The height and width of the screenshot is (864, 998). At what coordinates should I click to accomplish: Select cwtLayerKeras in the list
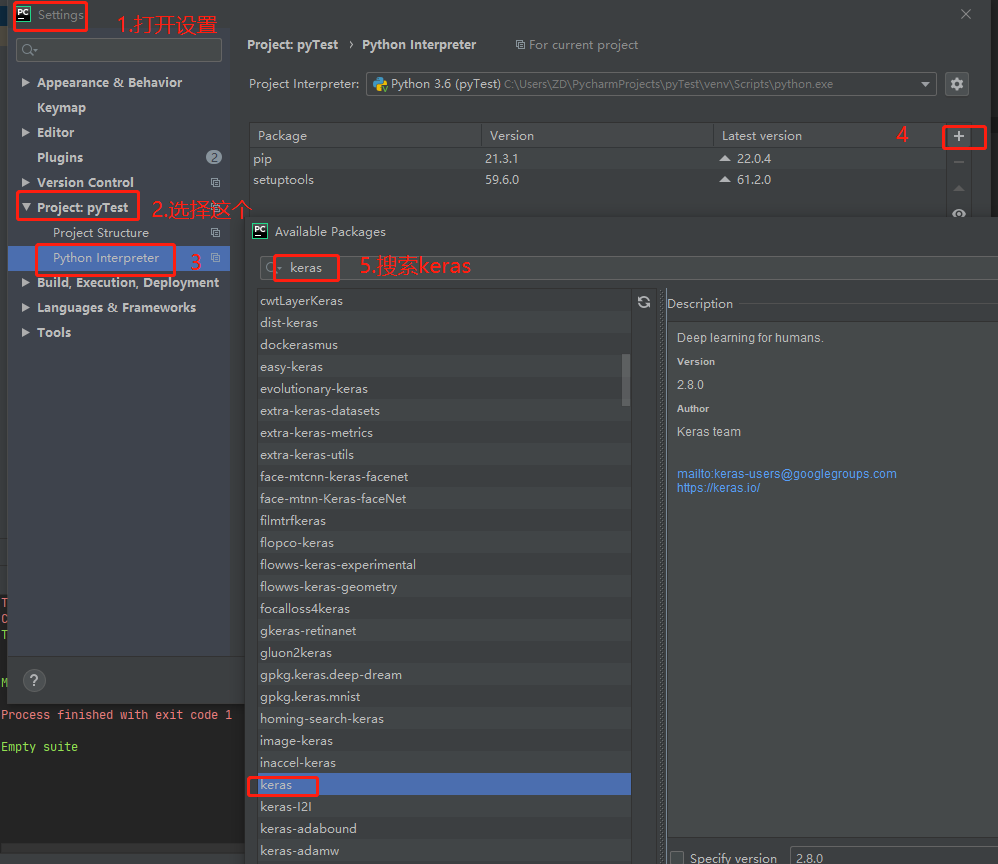(444, 301)
